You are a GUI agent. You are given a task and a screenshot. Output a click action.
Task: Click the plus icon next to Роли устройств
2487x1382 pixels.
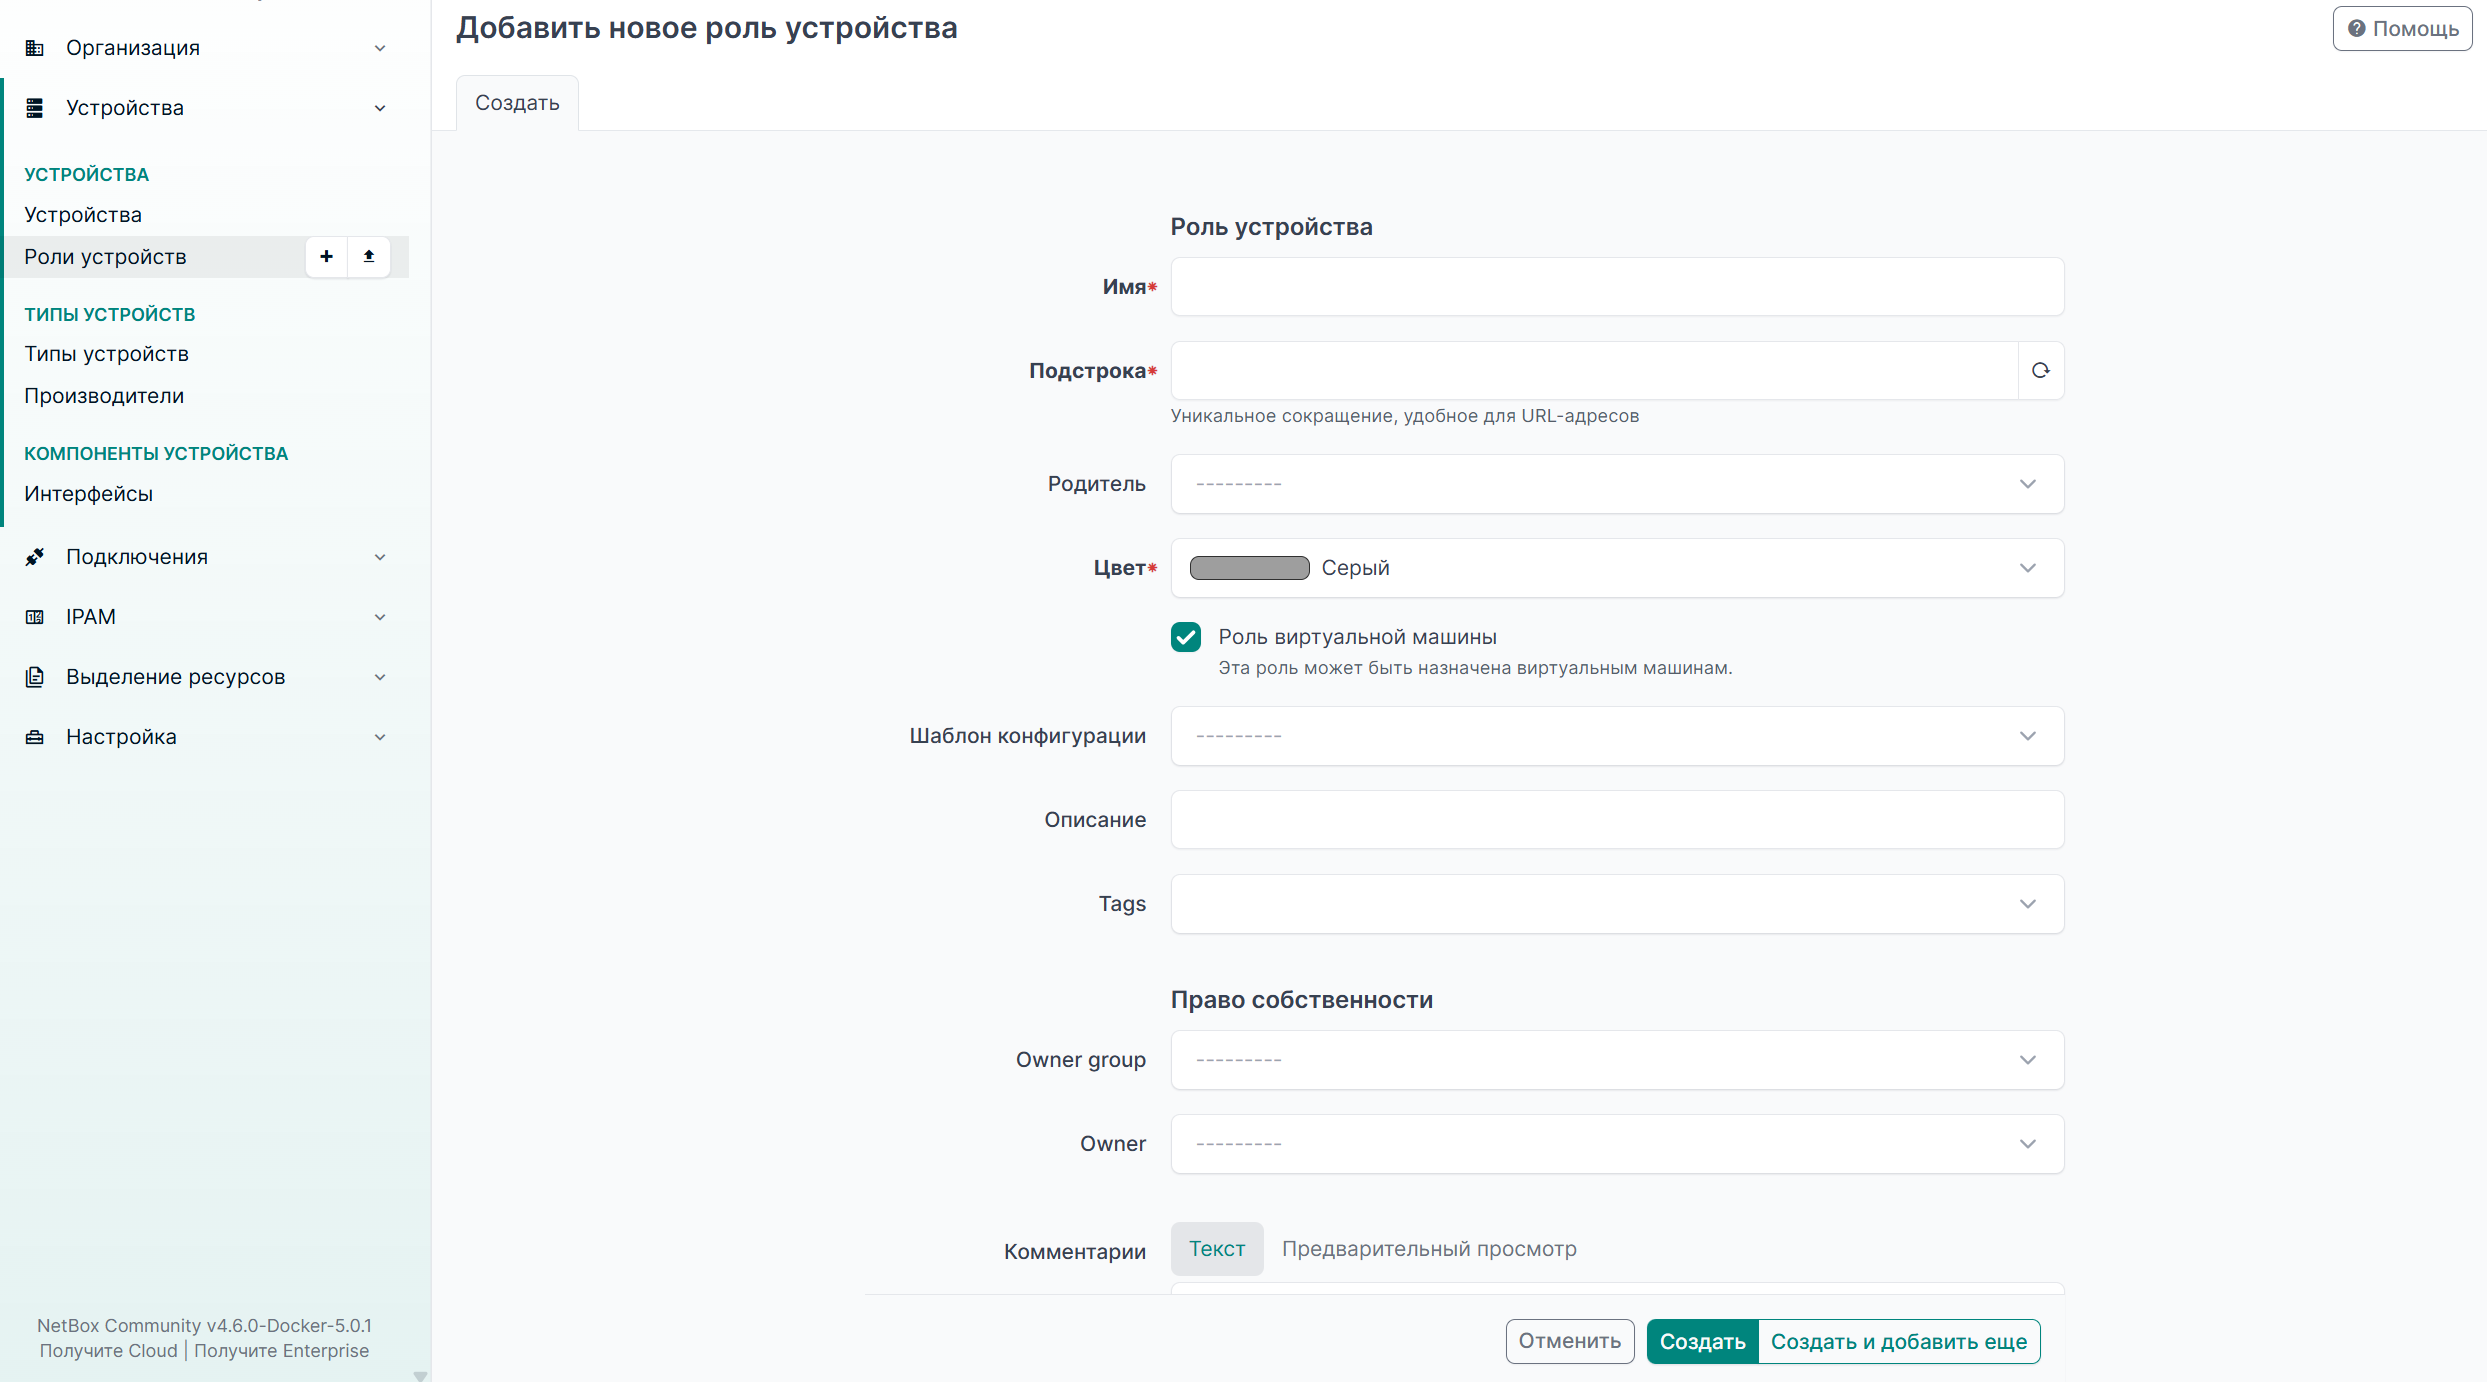point(326,257)
